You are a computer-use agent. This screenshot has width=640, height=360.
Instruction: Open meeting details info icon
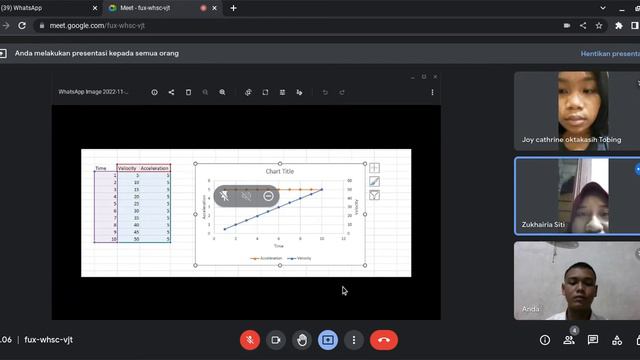pyautogui.click(x=544, y=340)
